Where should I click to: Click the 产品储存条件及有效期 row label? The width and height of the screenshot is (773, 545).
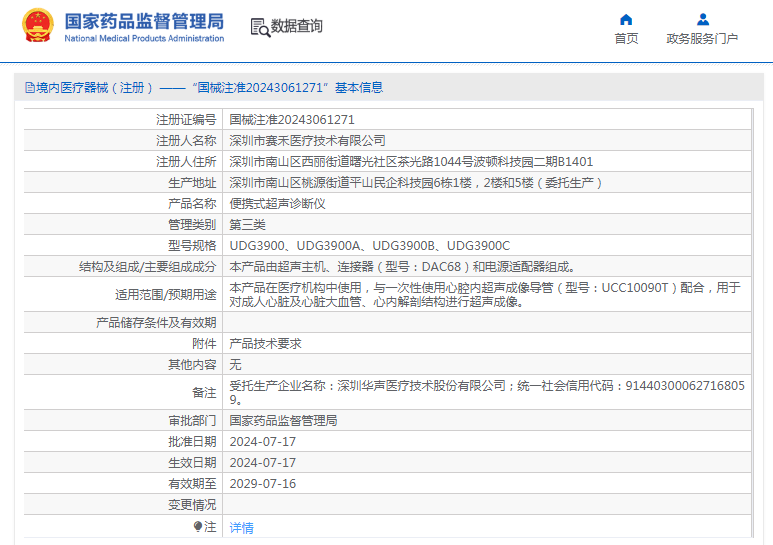[156, 322]
